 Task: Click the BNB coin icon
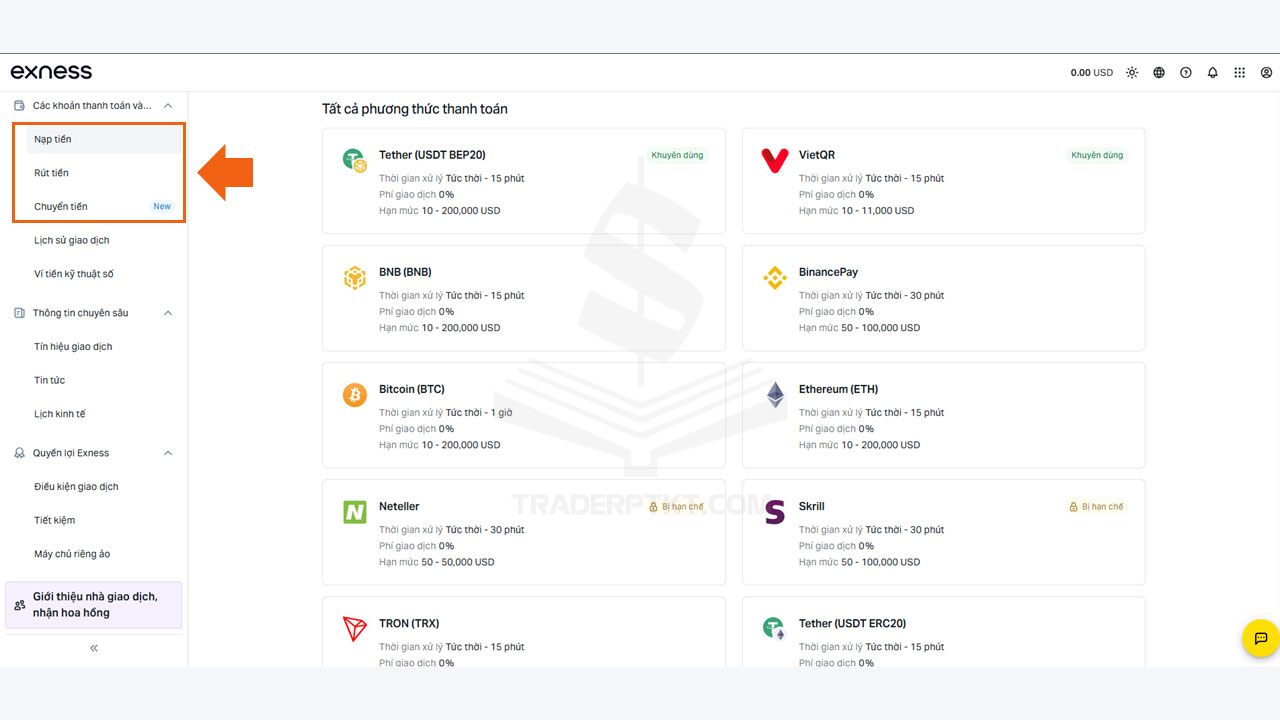point(355,278)
